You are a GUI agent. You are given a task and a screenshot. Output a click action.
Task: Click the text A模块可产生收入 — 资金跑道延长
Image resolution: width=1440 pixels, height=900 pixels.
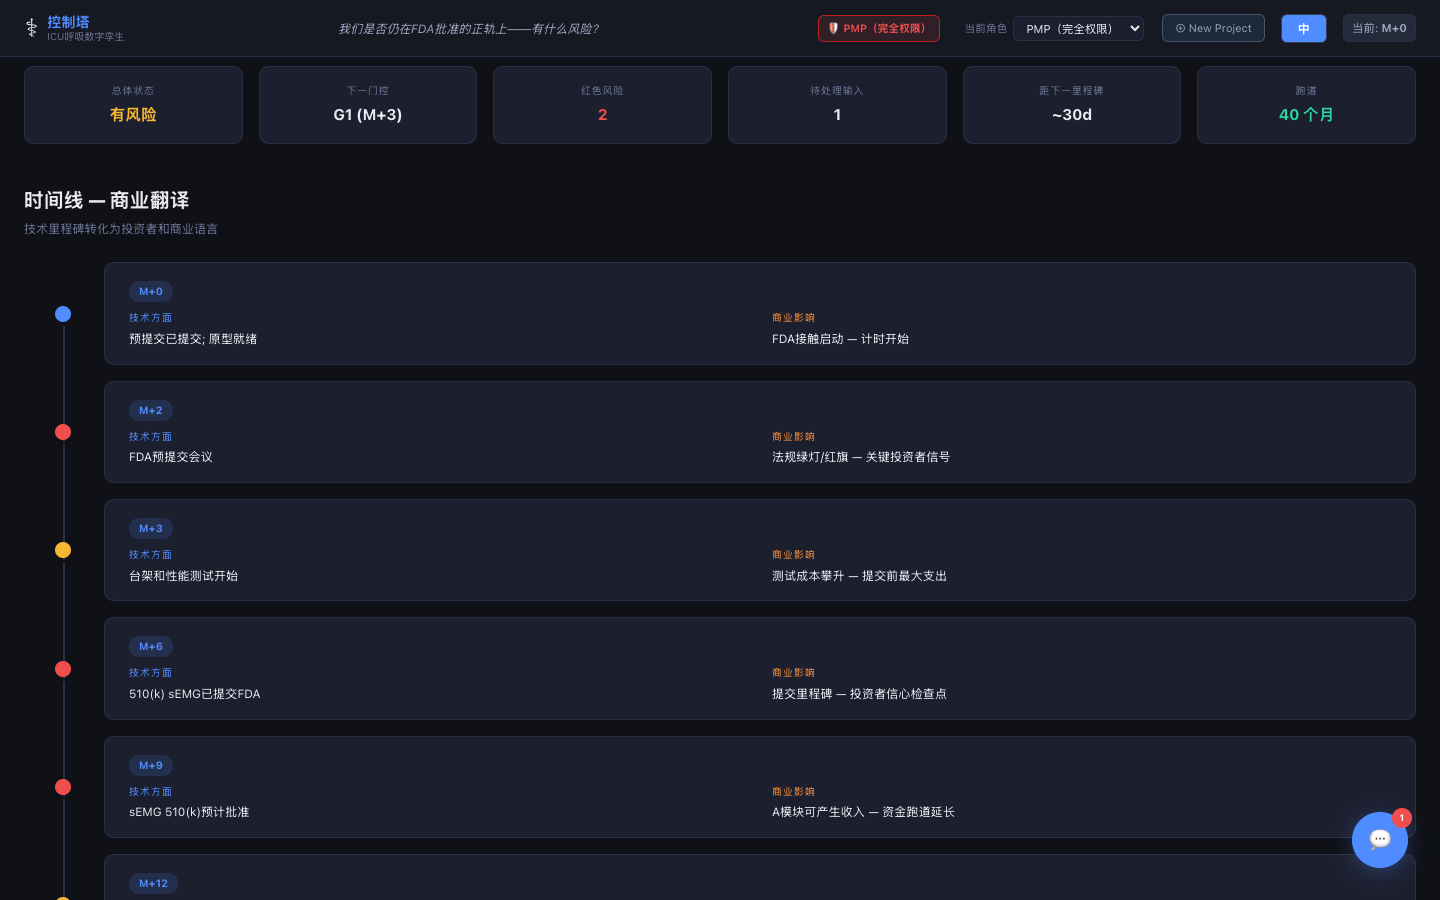point(863,812)
